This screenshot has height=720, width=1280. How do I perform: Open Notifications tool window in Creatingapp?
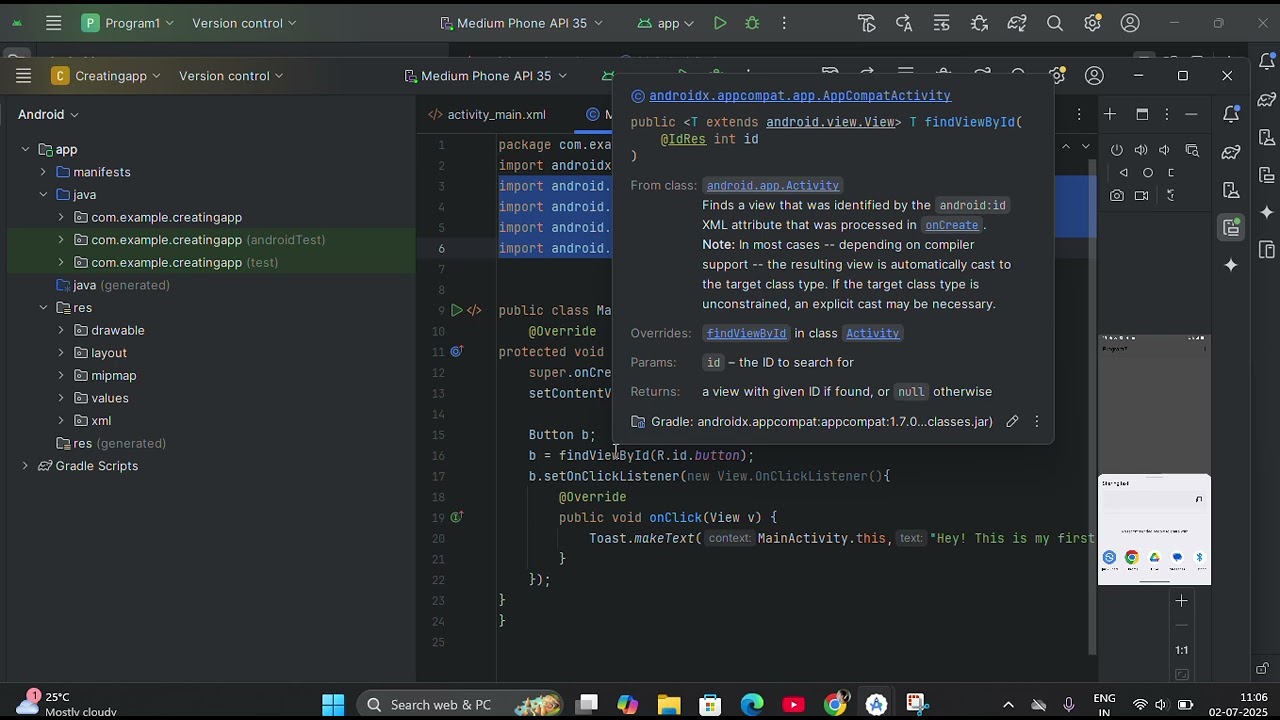[x=1231, y=114]
